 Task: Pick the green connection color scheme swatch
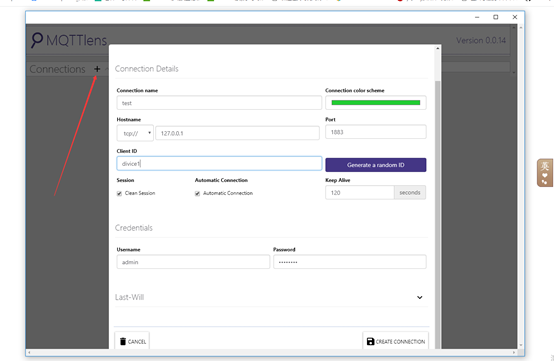[x=376, y=103]
